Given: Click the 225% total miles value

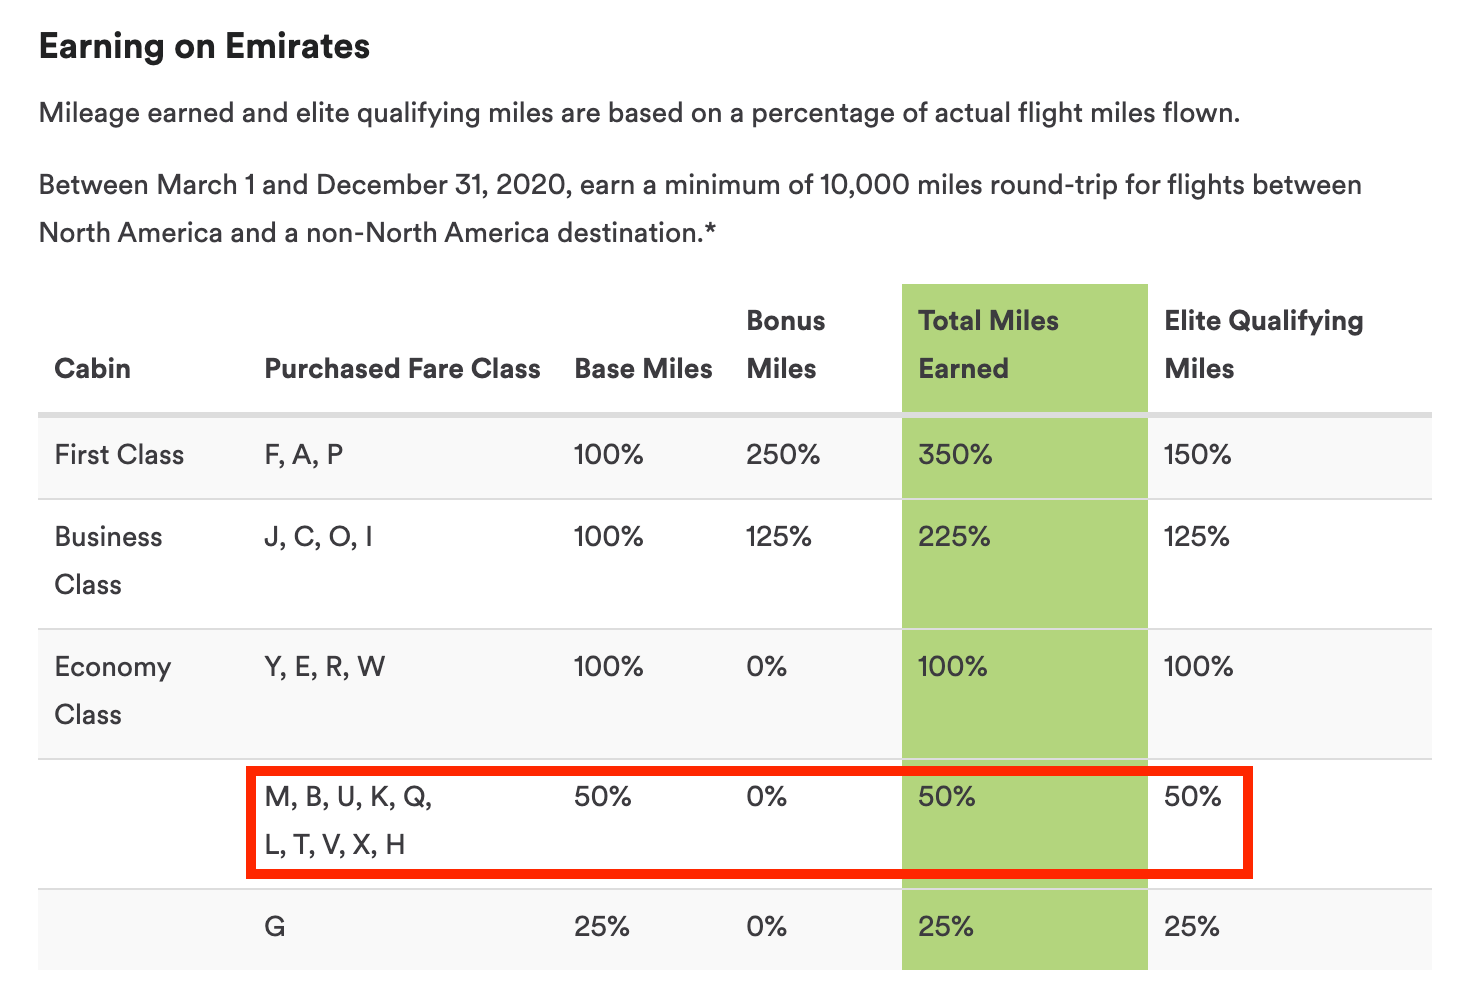Looking at the screenshot, I should coord(954,536).
